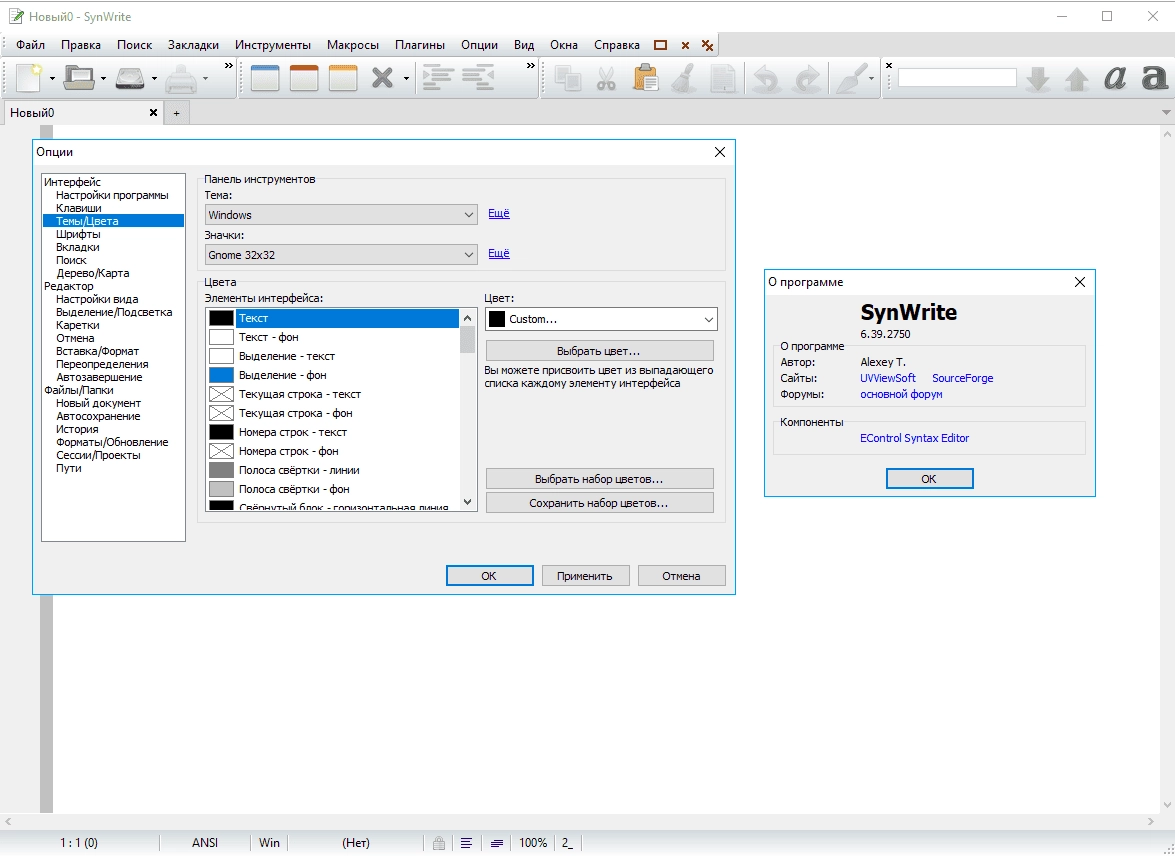The height and width of the screenshot is (856, 1175).
Task: Create a new file with toolbar icon
Action: pos(29,78)
